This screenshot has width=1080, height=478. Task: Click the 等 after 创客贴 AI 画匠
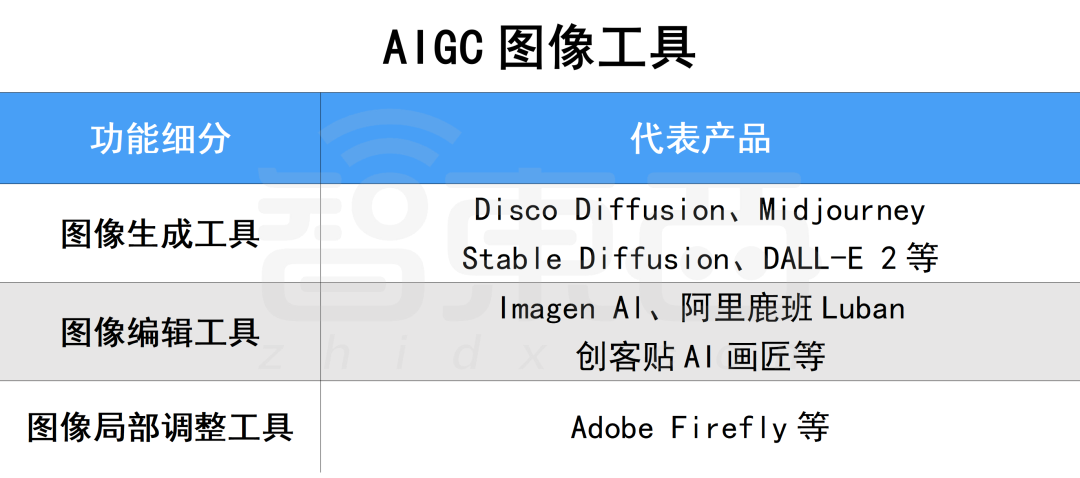[808, 356]
